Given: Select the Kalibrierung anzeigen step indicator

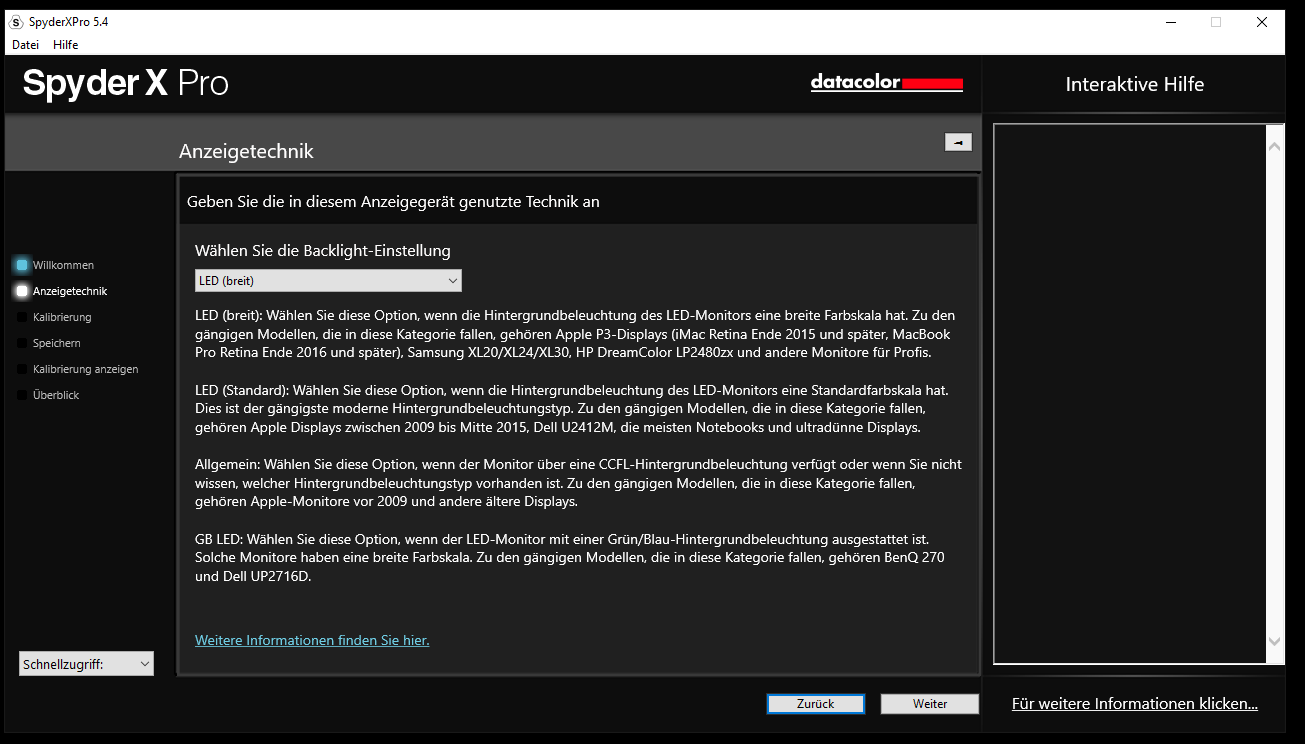Looking at the screenshot, I should pyautogui.click(x=22, y=369).
